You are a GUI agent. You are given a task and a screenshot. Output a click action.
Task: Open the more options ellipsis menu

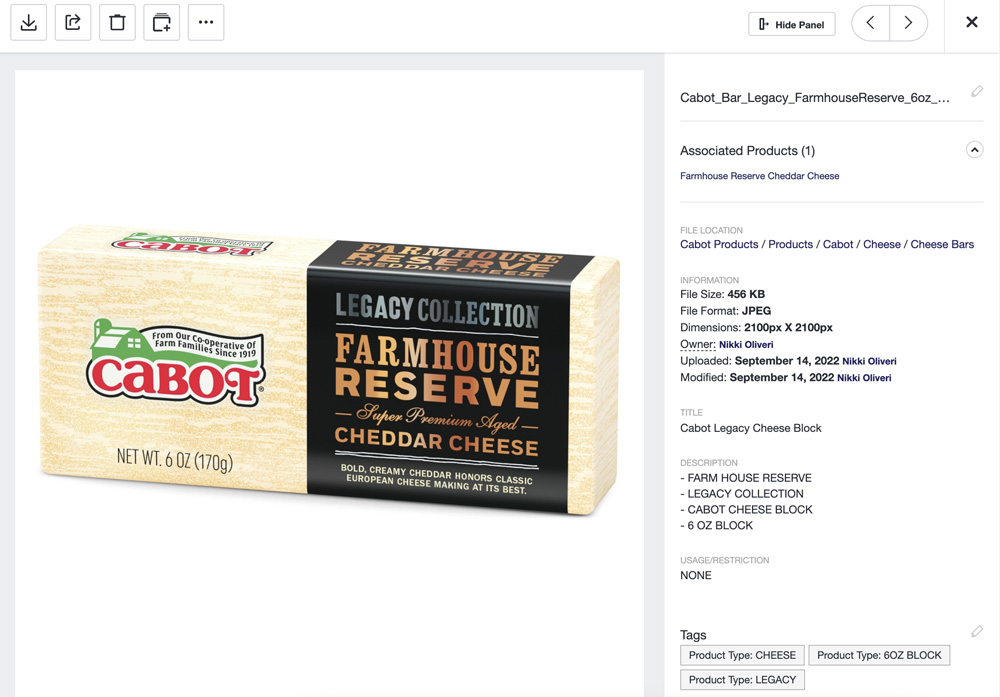[x=206, y=23]
